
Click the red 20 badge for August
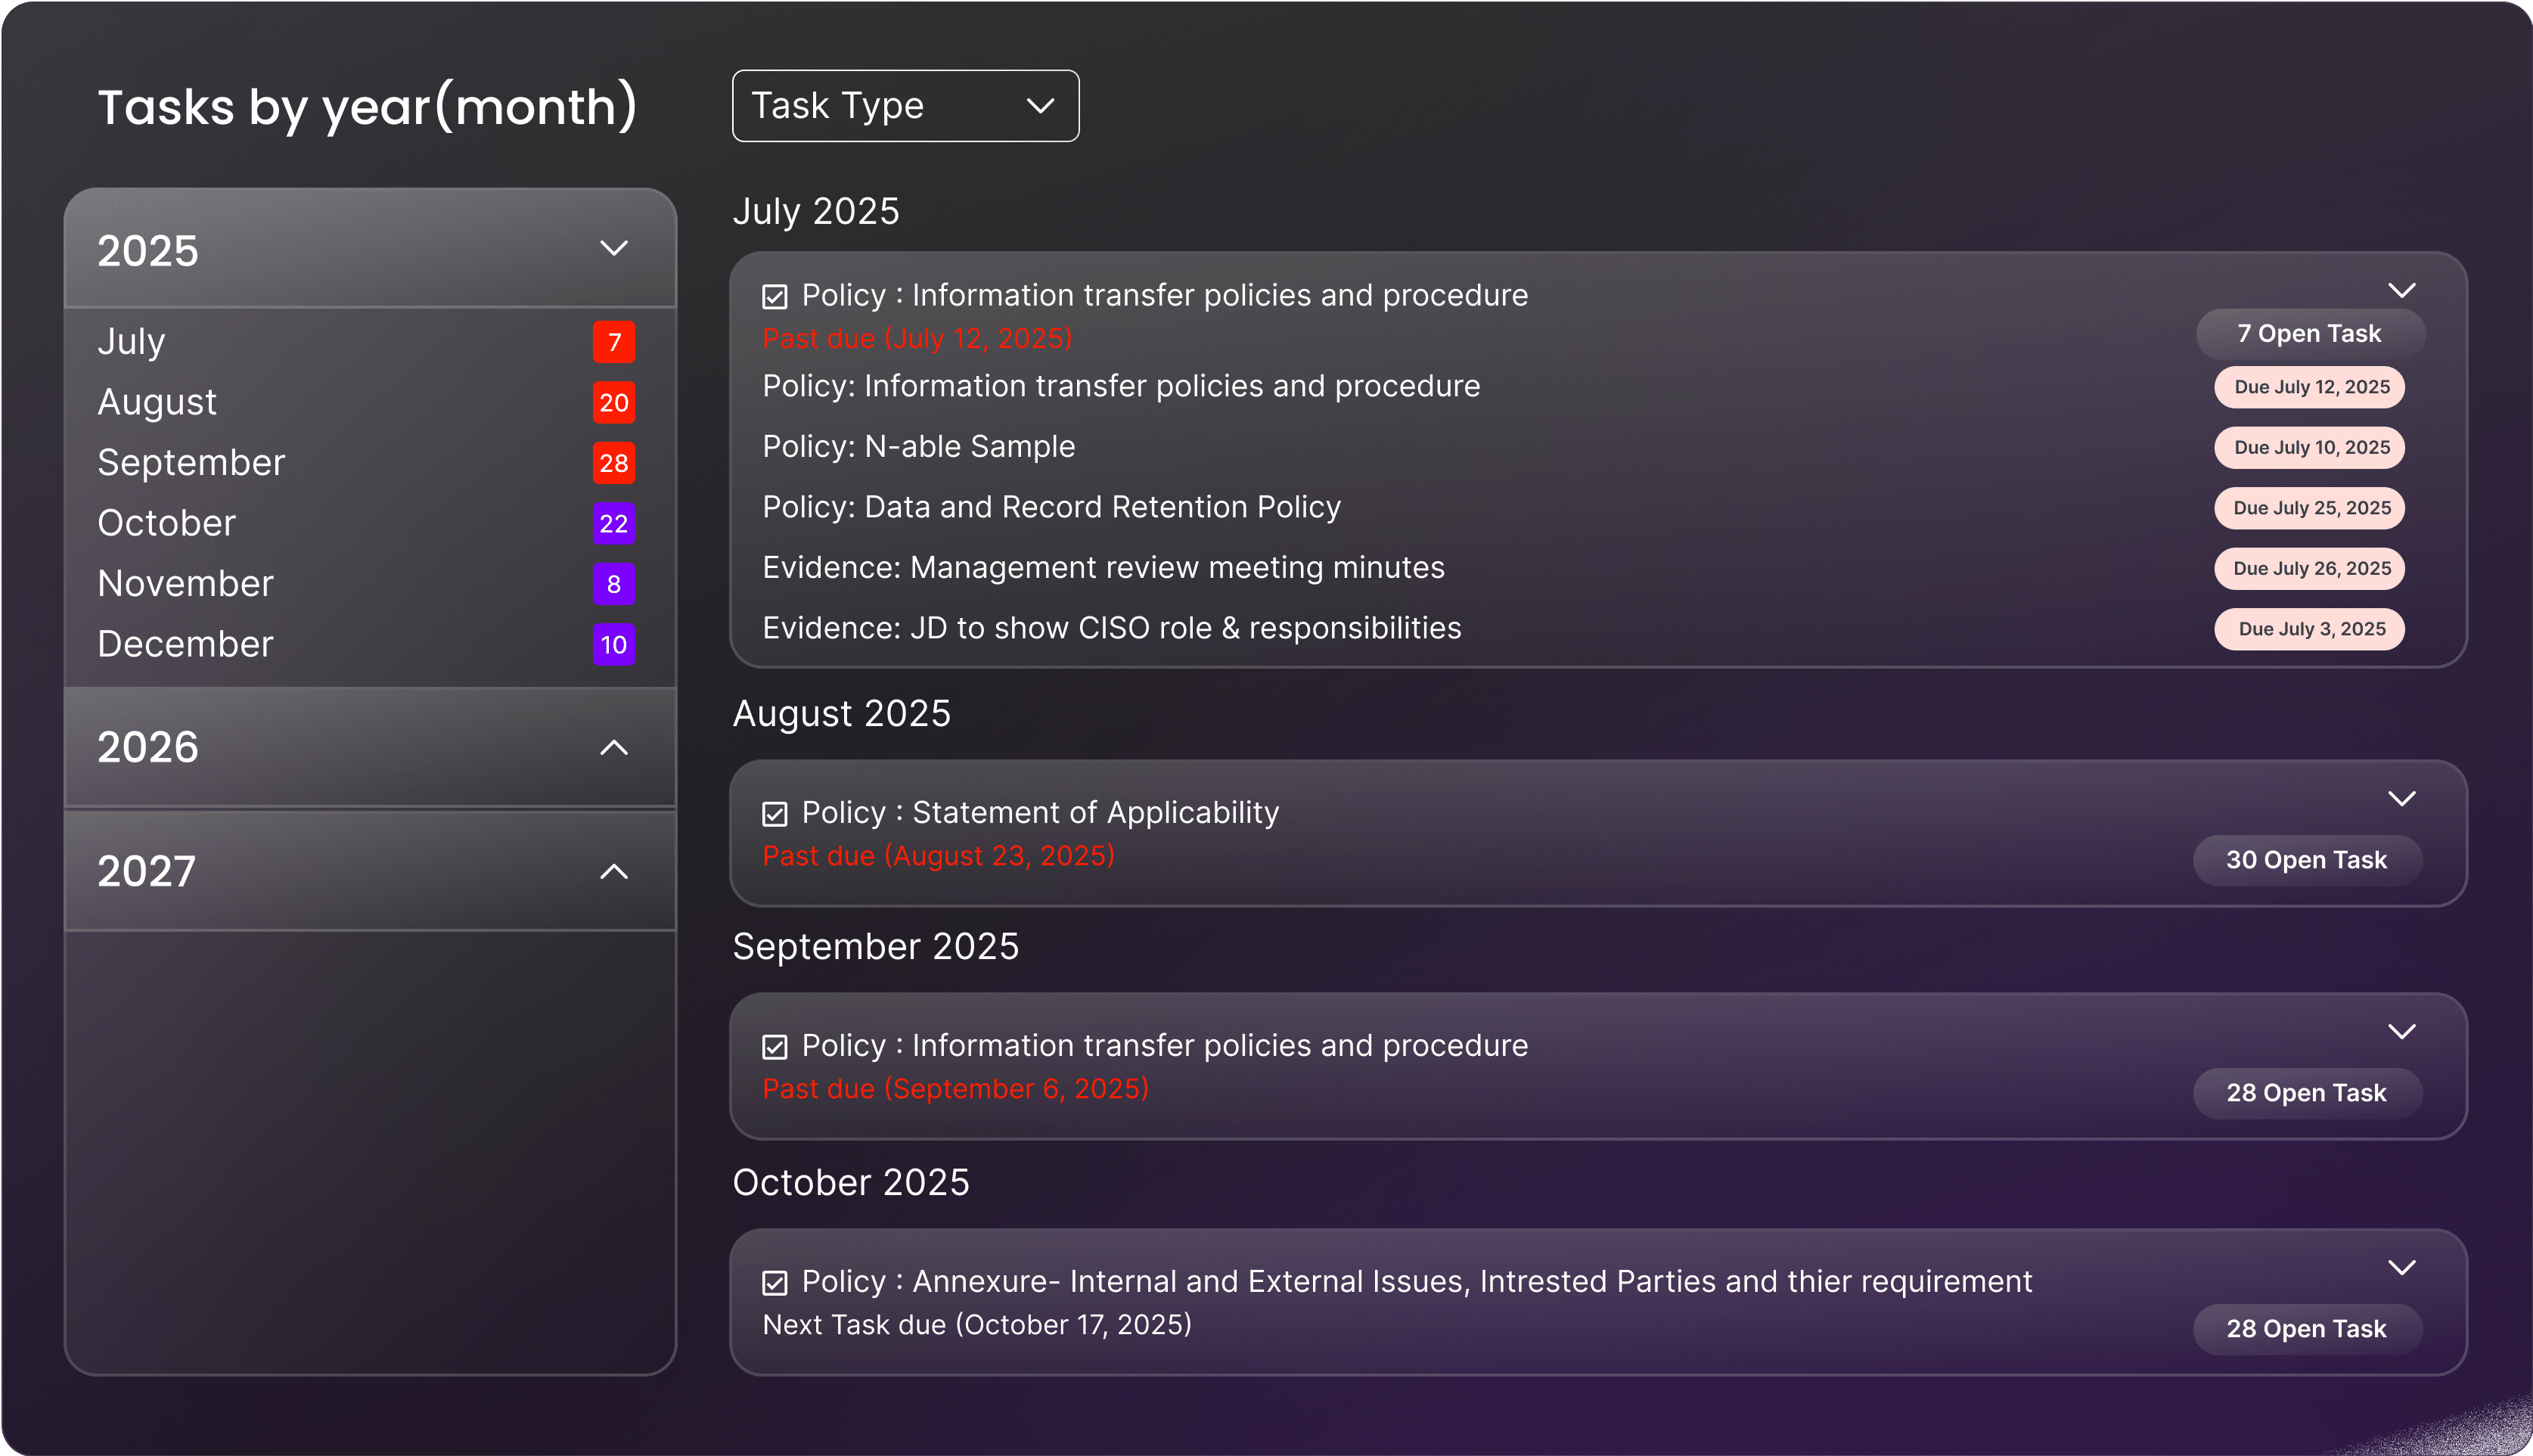(x=613, y=403)
